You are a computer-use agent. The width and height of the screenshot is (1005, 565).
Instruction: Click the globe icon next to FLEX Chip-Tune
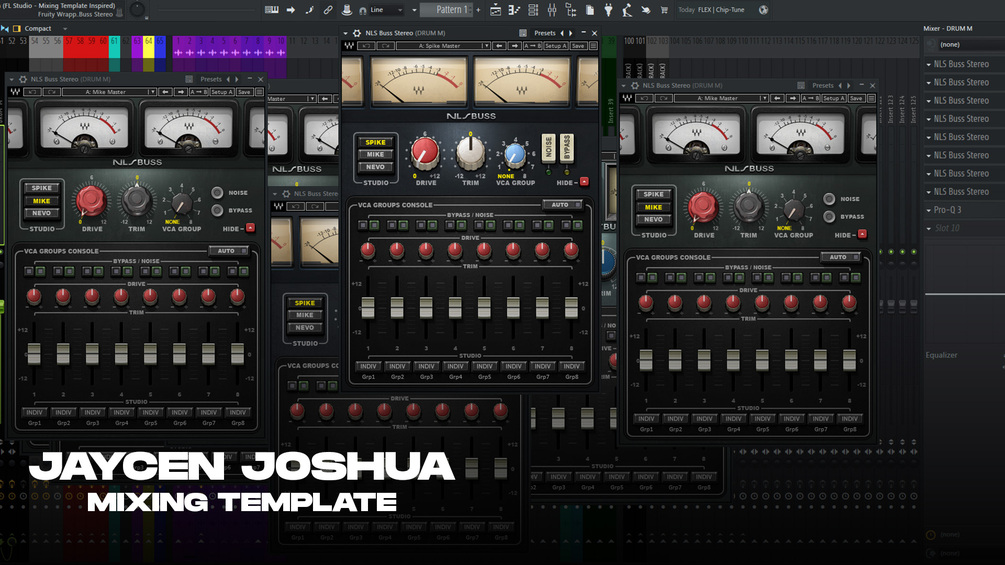click(x=763, y=10)
